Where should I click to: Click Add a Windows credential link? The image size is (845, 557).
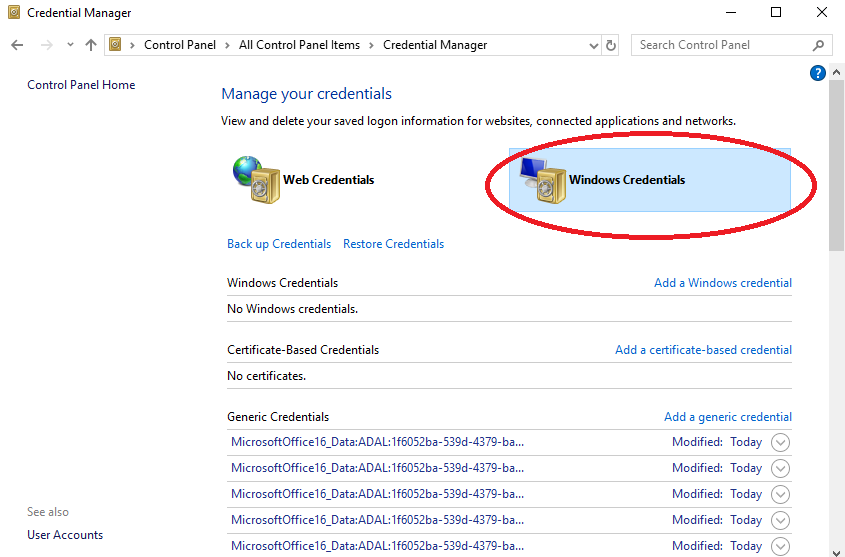click(722, 283)
